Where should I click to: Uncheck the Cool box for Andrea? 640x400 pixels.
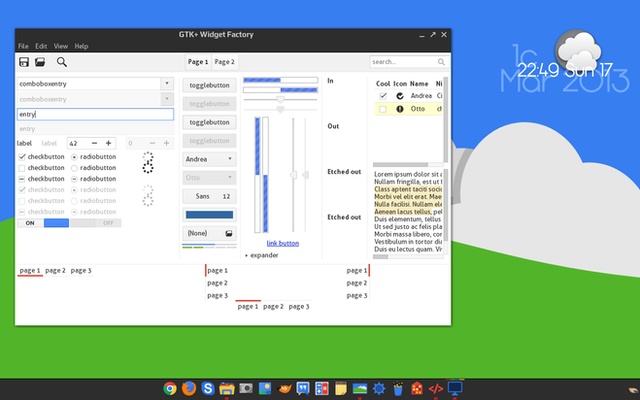383,96
